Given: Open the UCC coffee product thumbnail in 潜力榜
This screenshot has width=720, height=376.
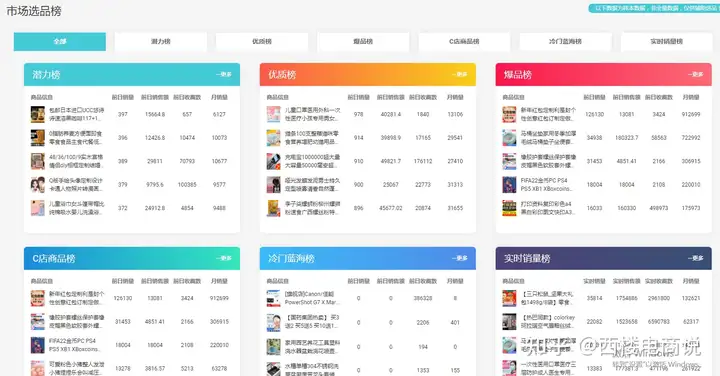Looking at the screenshot, I should pyautogui.click(x=38, y=114).
